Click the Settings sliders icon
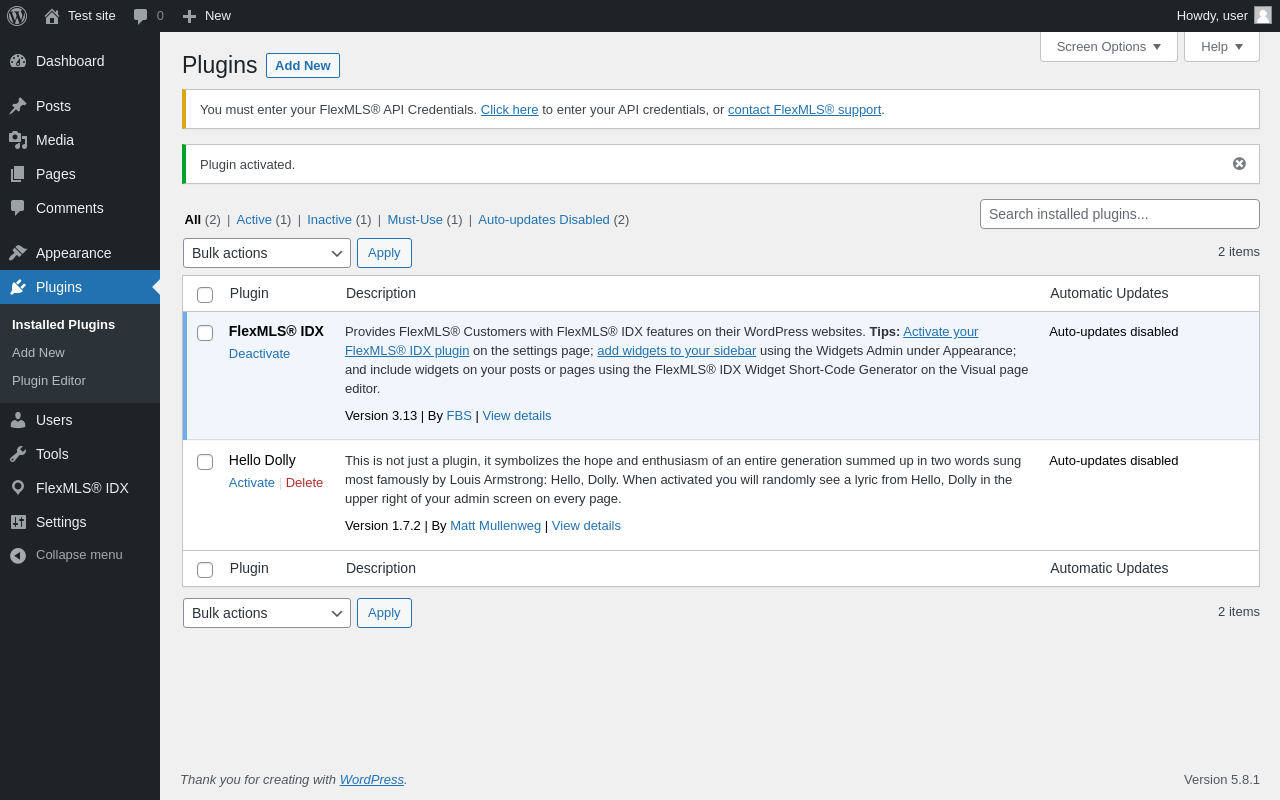The width and height of the screenshot is (1280, 800). pos(18,522)
